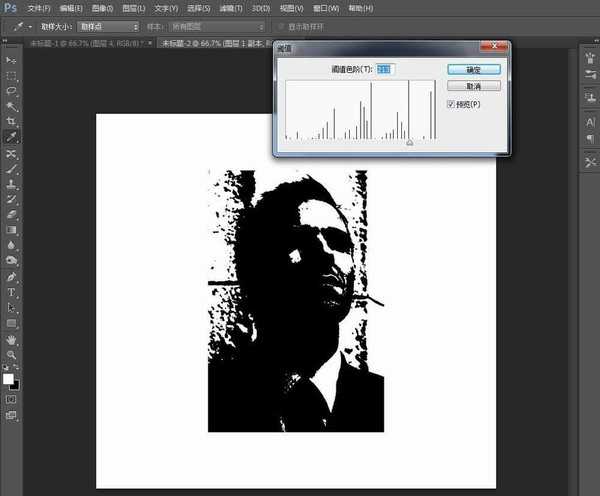
Task: Select the Eyedropper tool in toolbox
Action: (x=12, y=136)
